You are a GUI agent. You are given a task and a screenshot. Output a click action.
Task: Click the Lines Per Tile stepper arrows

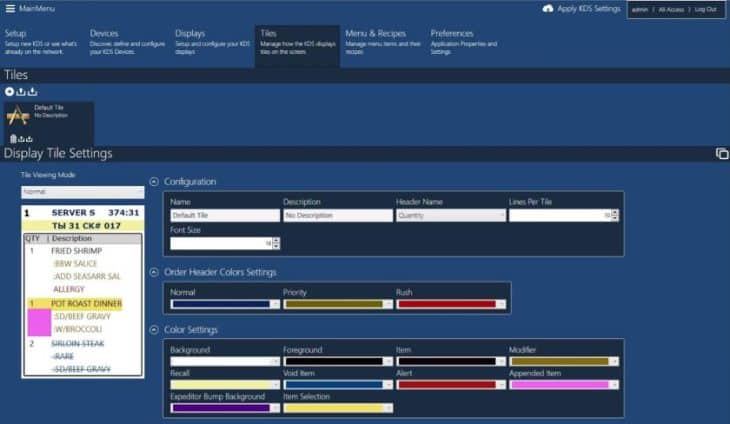(x=615, y=215)
